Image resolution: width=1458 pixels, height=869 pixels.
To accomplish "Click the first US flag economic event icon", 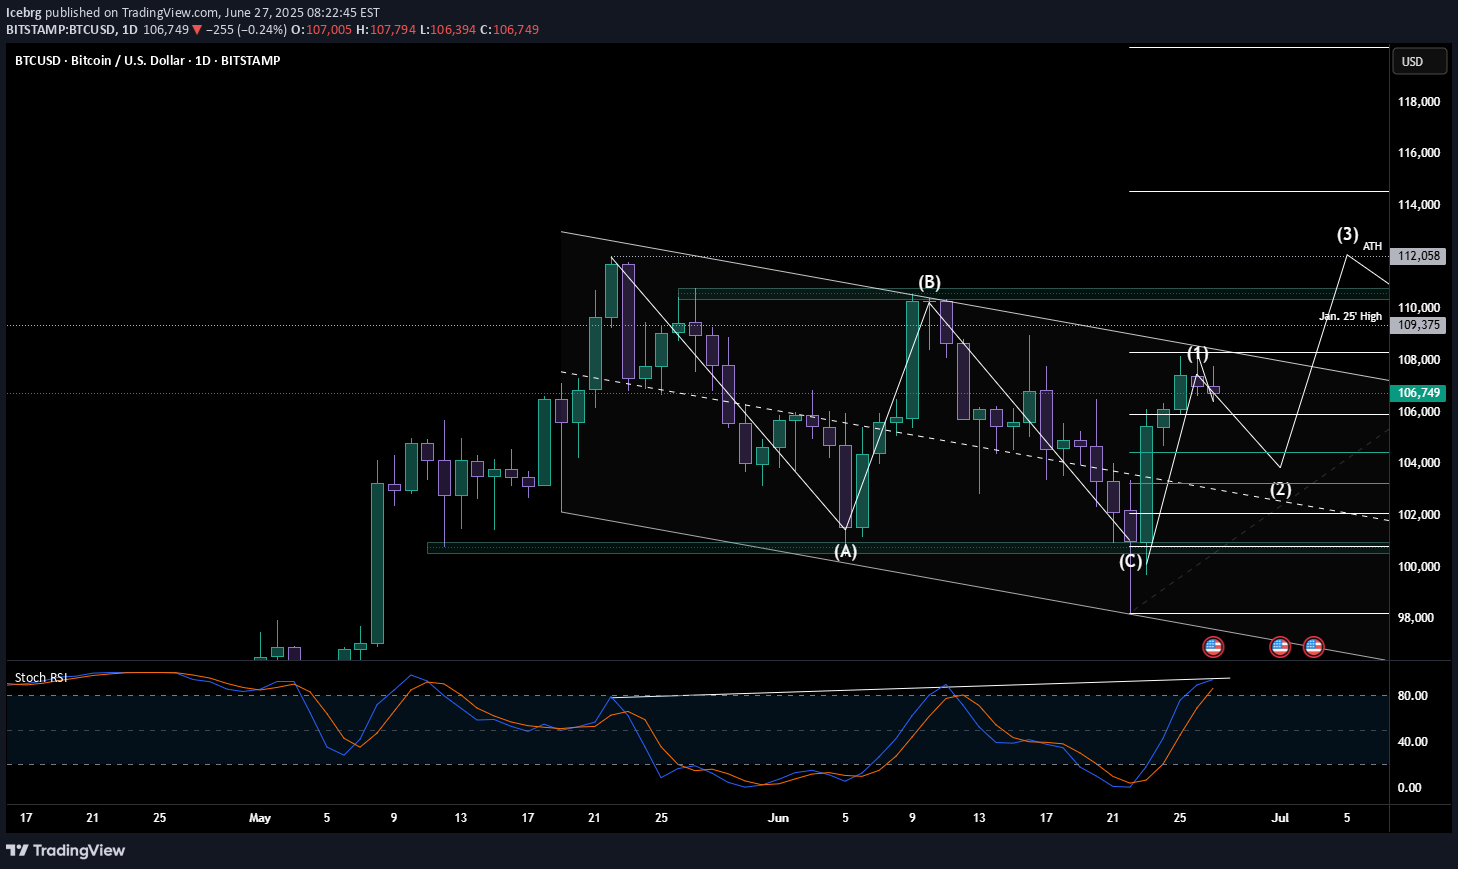I will click(x=1213, y=647).
